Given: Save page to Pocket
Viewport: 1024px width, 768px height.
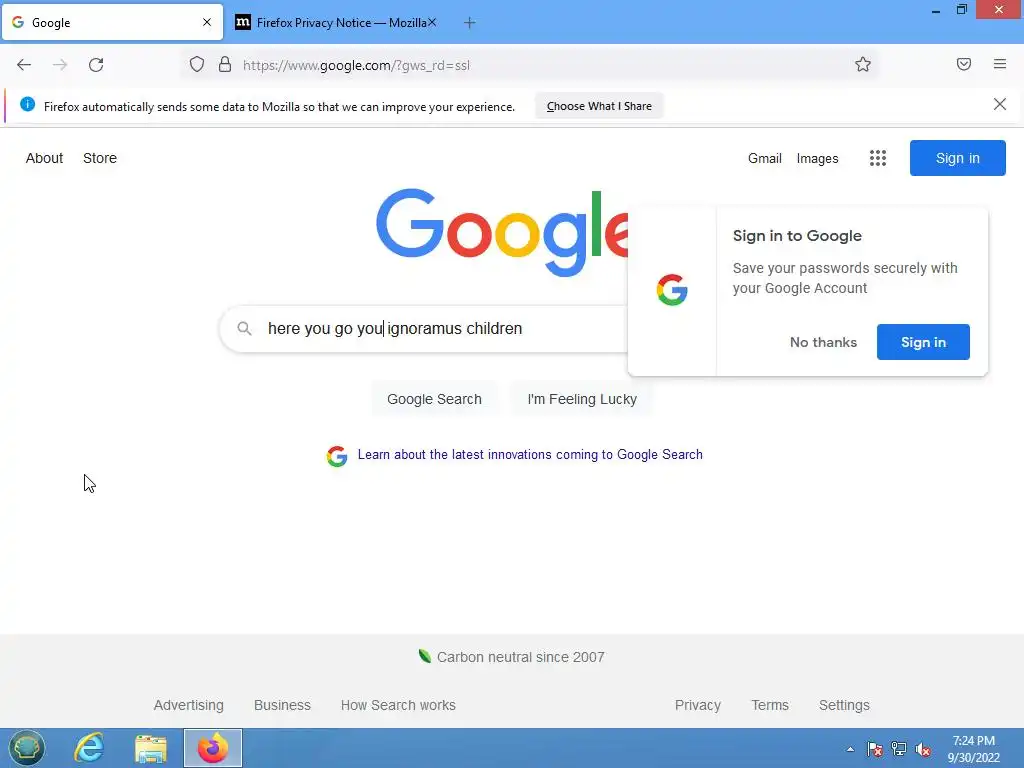Looking at the screenshot, I should click(x=963, y=64).
